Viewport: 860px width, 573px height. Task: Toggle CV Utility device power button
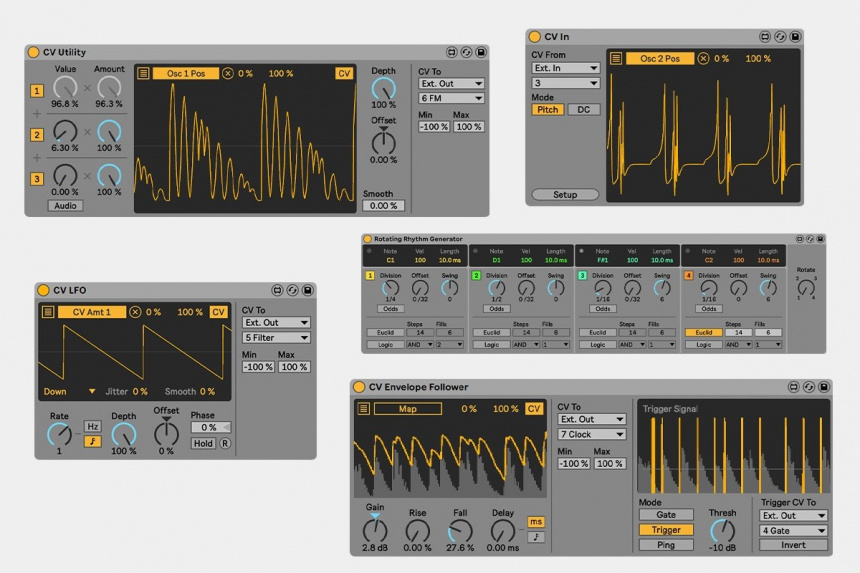pos(33,52)
